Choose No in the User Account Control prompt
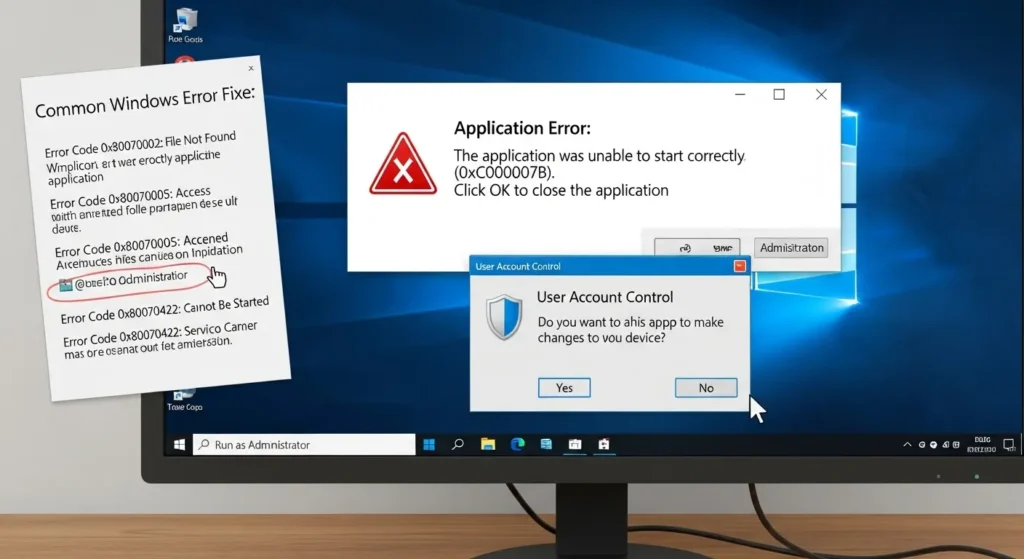 706,387
